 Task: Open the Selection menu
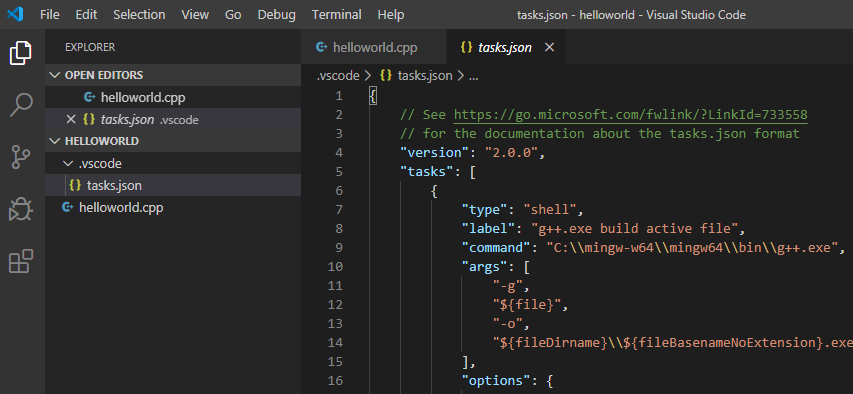tap(139, 15)
